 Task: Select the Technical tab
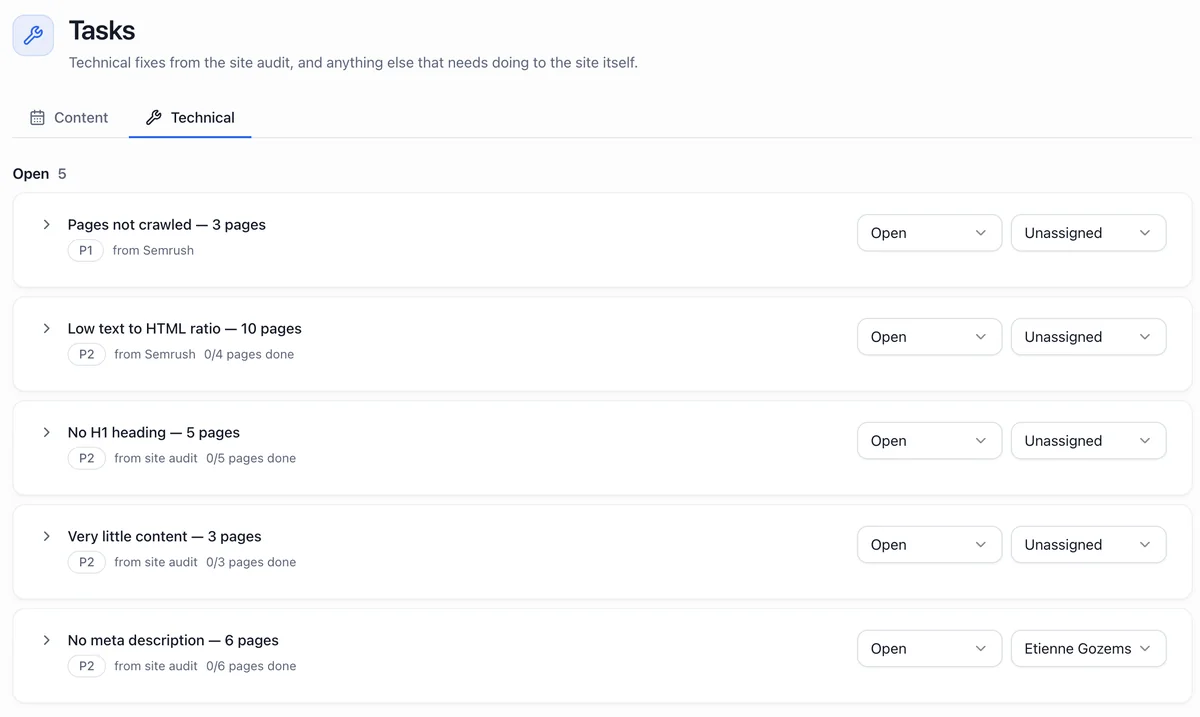(190, 117)
